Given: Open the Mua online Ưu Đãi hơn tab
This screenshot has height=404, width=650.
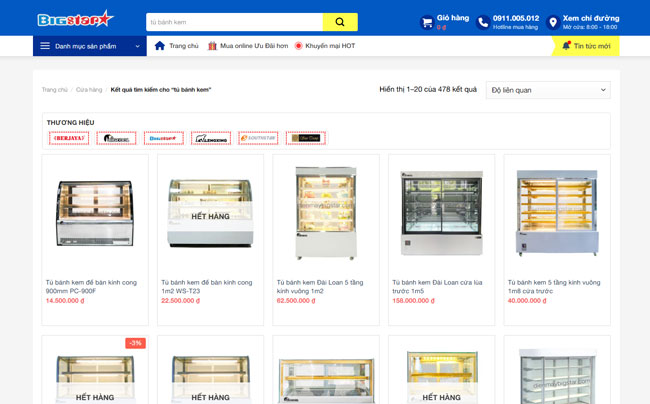Looking at the screenshot, I should tap(253, 46).
